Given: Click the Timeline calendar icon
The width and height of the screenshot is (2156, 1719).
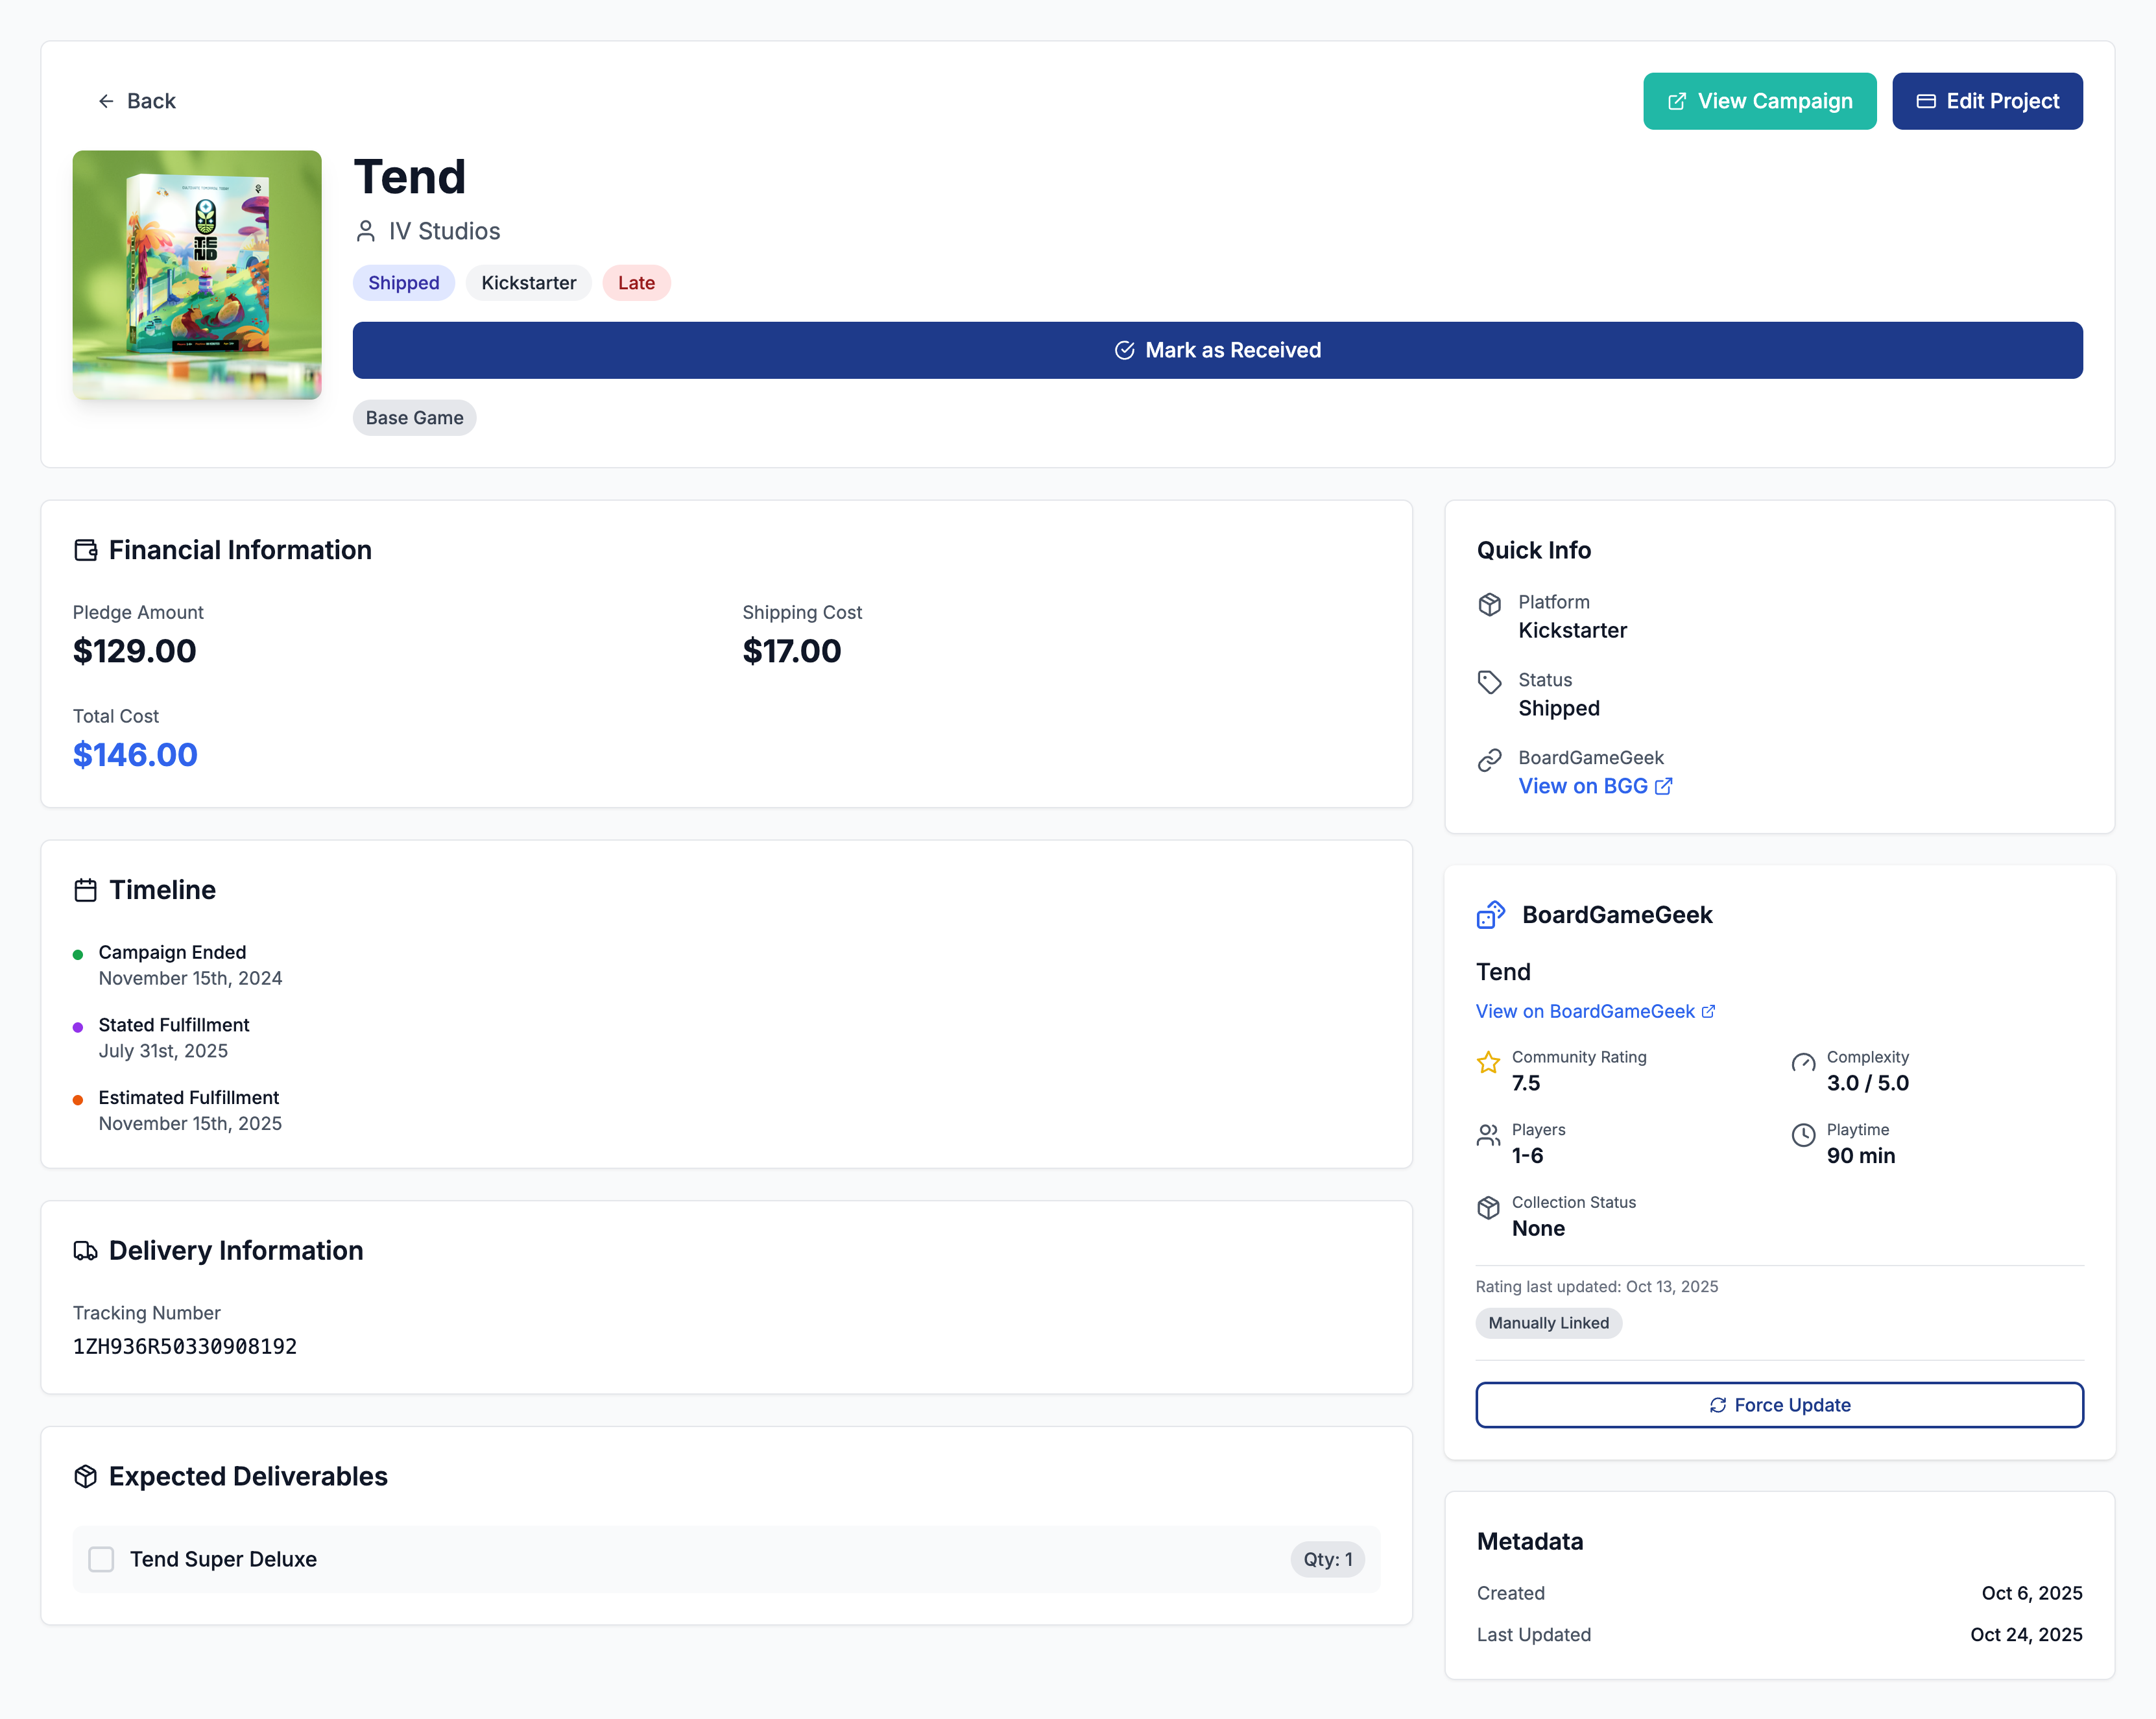Looking at the screenshot, I should (85, 889).
